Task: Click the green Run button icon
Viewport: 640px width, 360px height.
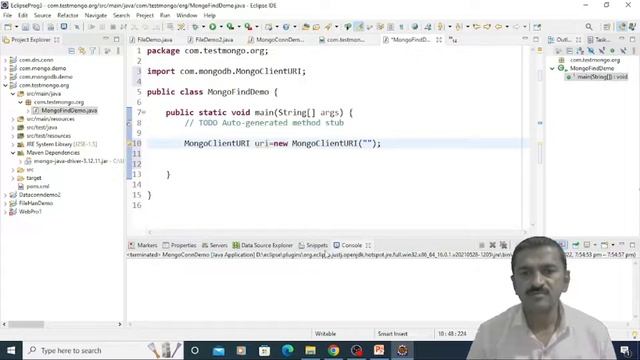Action: [213, 27]
